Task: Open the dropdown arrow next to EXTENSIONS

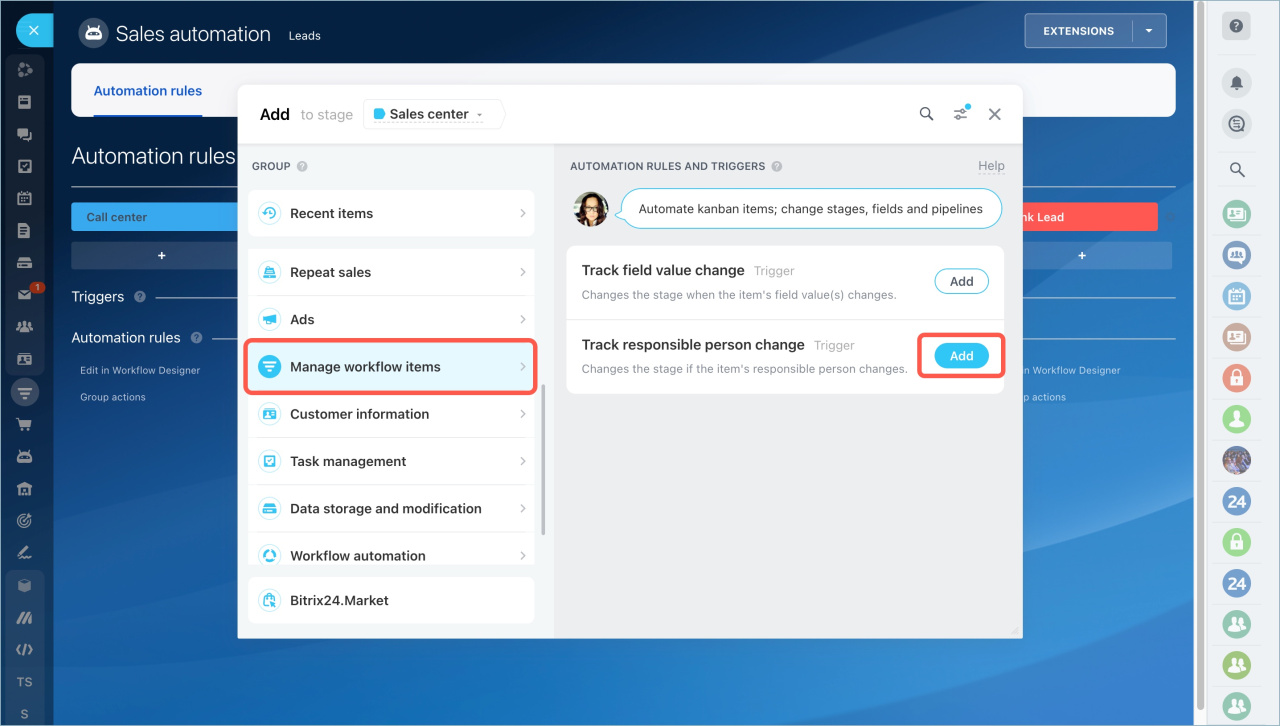Action: coord(1149,31)
